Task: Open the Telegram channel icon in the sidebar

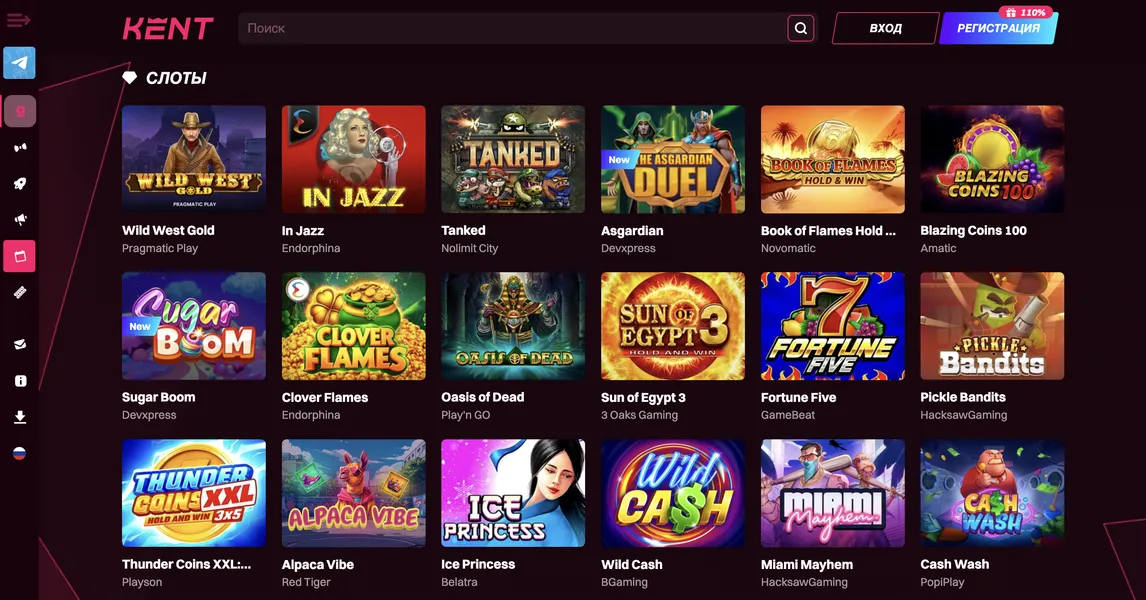Action: (19, 62)
